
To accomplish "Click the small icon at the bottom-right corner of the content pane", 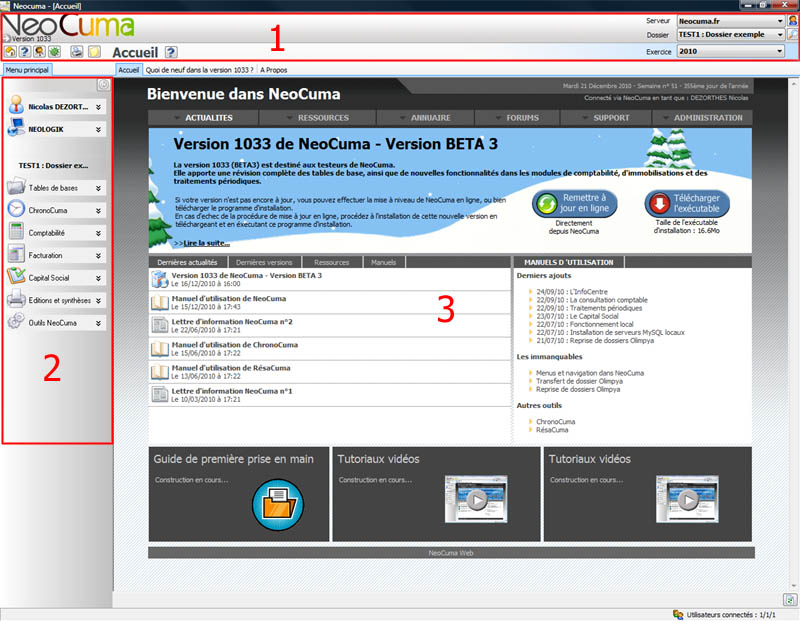I will click(x=789, y=600).
